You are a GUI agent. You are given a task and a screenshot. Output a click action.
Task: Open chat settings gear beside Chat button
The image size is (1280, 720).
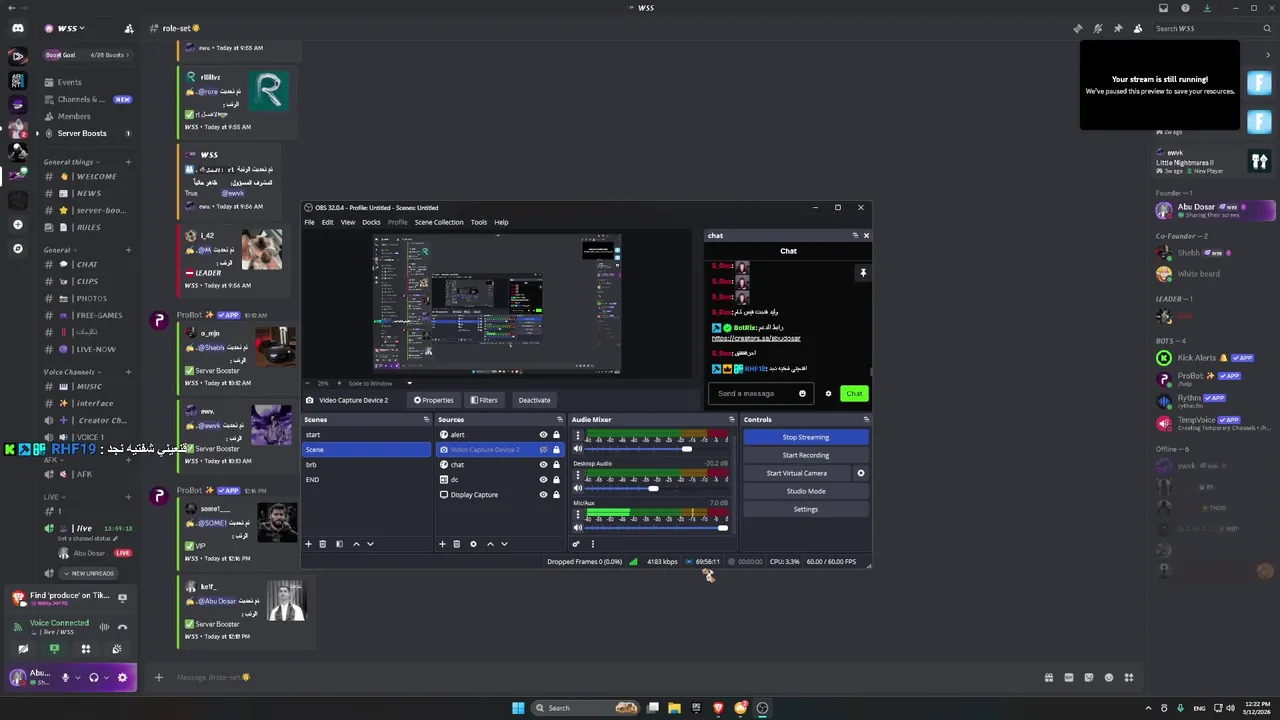click(x=828, y=393)
